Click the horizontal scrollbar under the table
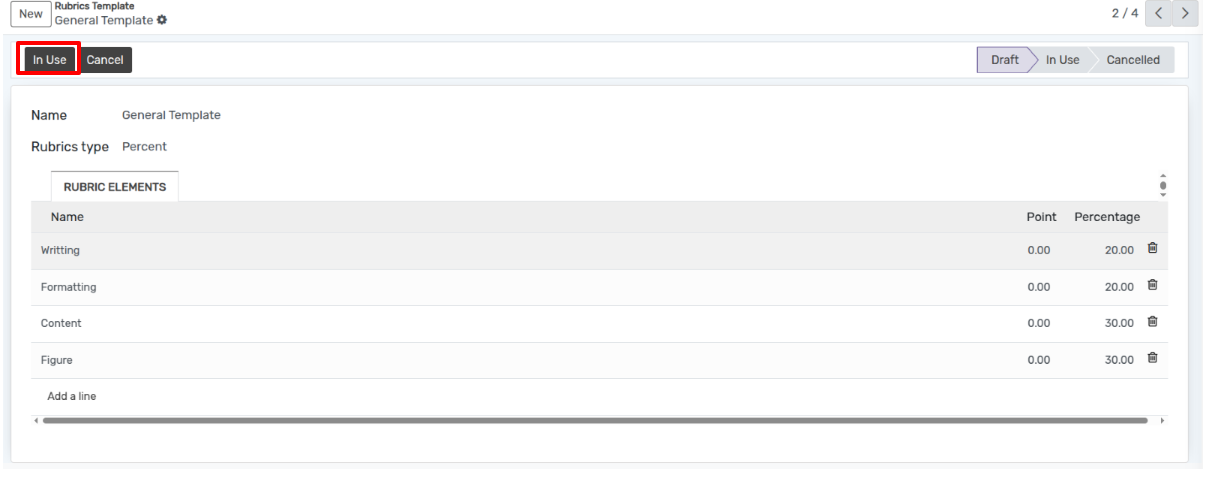 pos(595,421)
